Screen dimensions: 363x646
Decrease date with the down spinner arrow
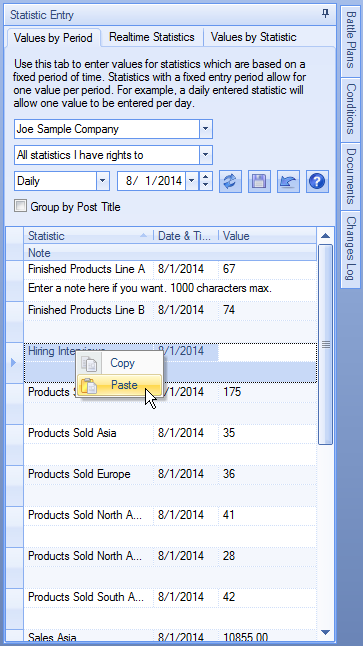point(206,186)
